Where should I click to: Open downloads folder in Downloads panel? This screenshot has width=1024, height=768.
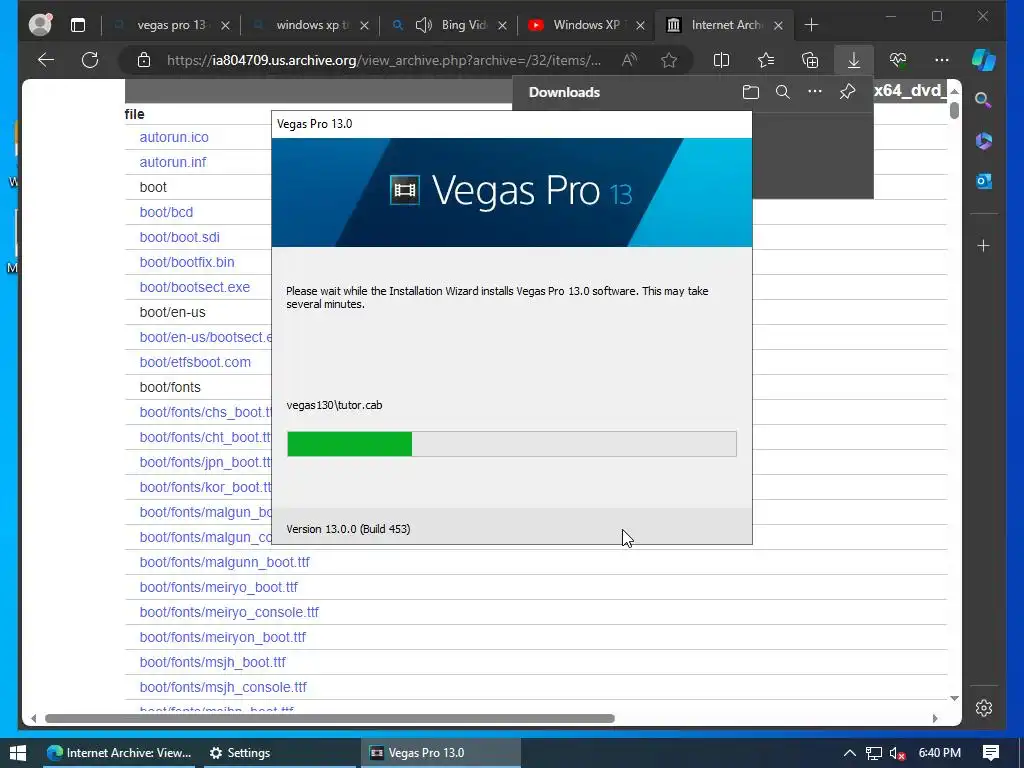pyautogui.click(x=751, y=92)
